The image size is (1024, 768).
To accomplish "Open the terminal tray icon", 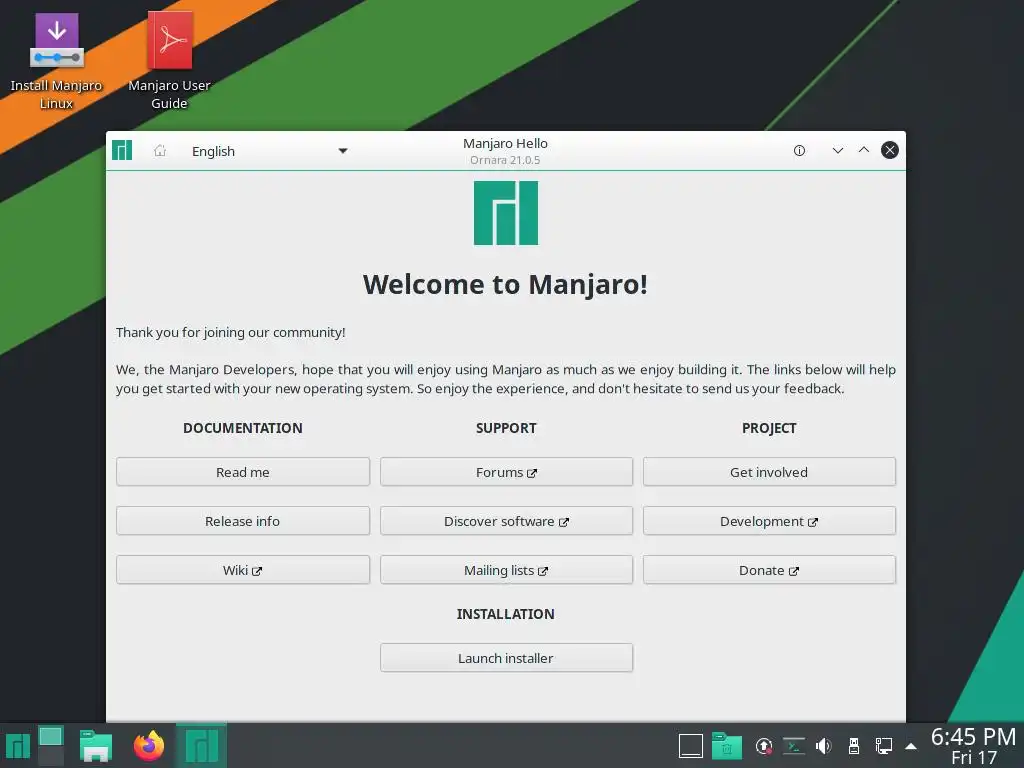I will (793, 746).
